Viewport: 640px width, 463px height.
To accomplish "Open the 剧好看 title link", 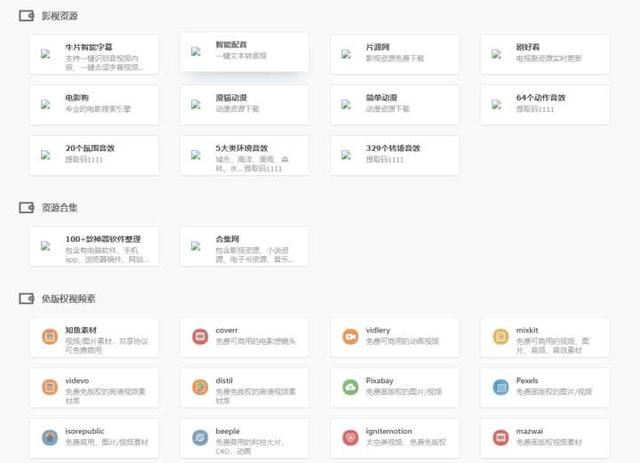I will pos(528,47).
